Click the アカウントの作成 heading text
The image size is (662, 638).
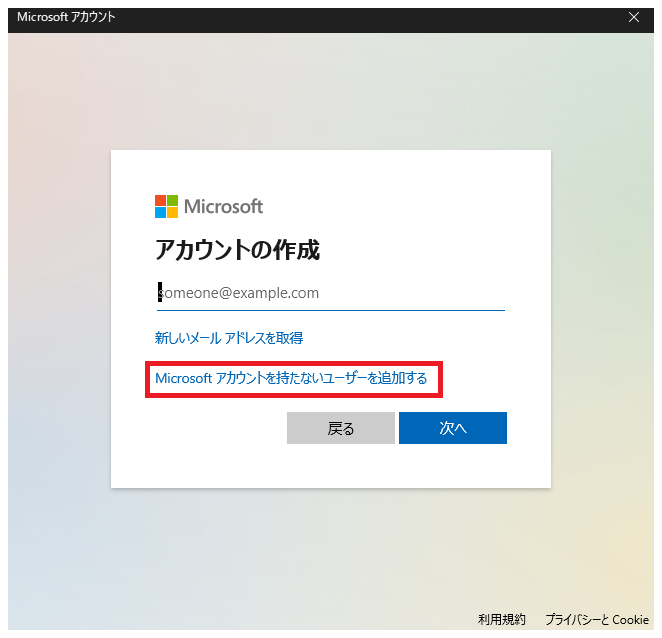(x=237, y=250)
